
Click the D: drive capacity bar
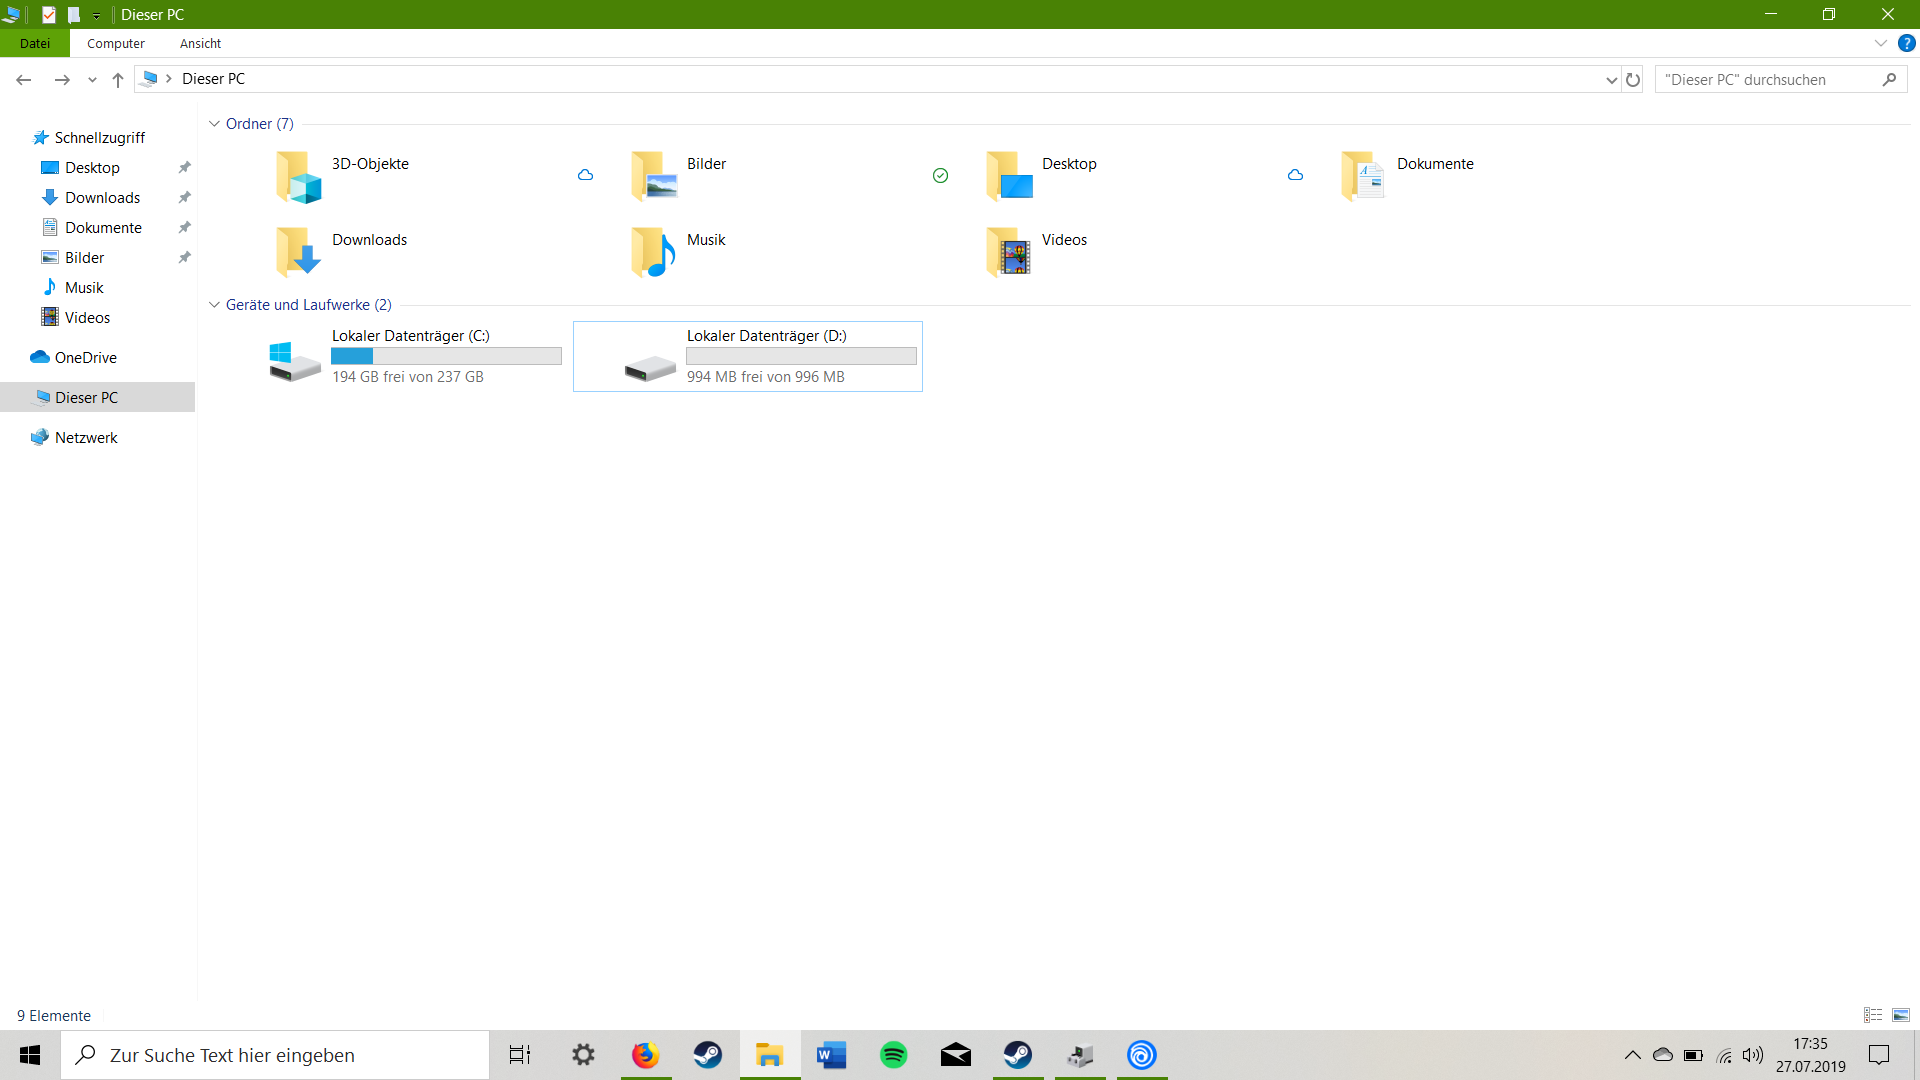[x=801, y=356]
